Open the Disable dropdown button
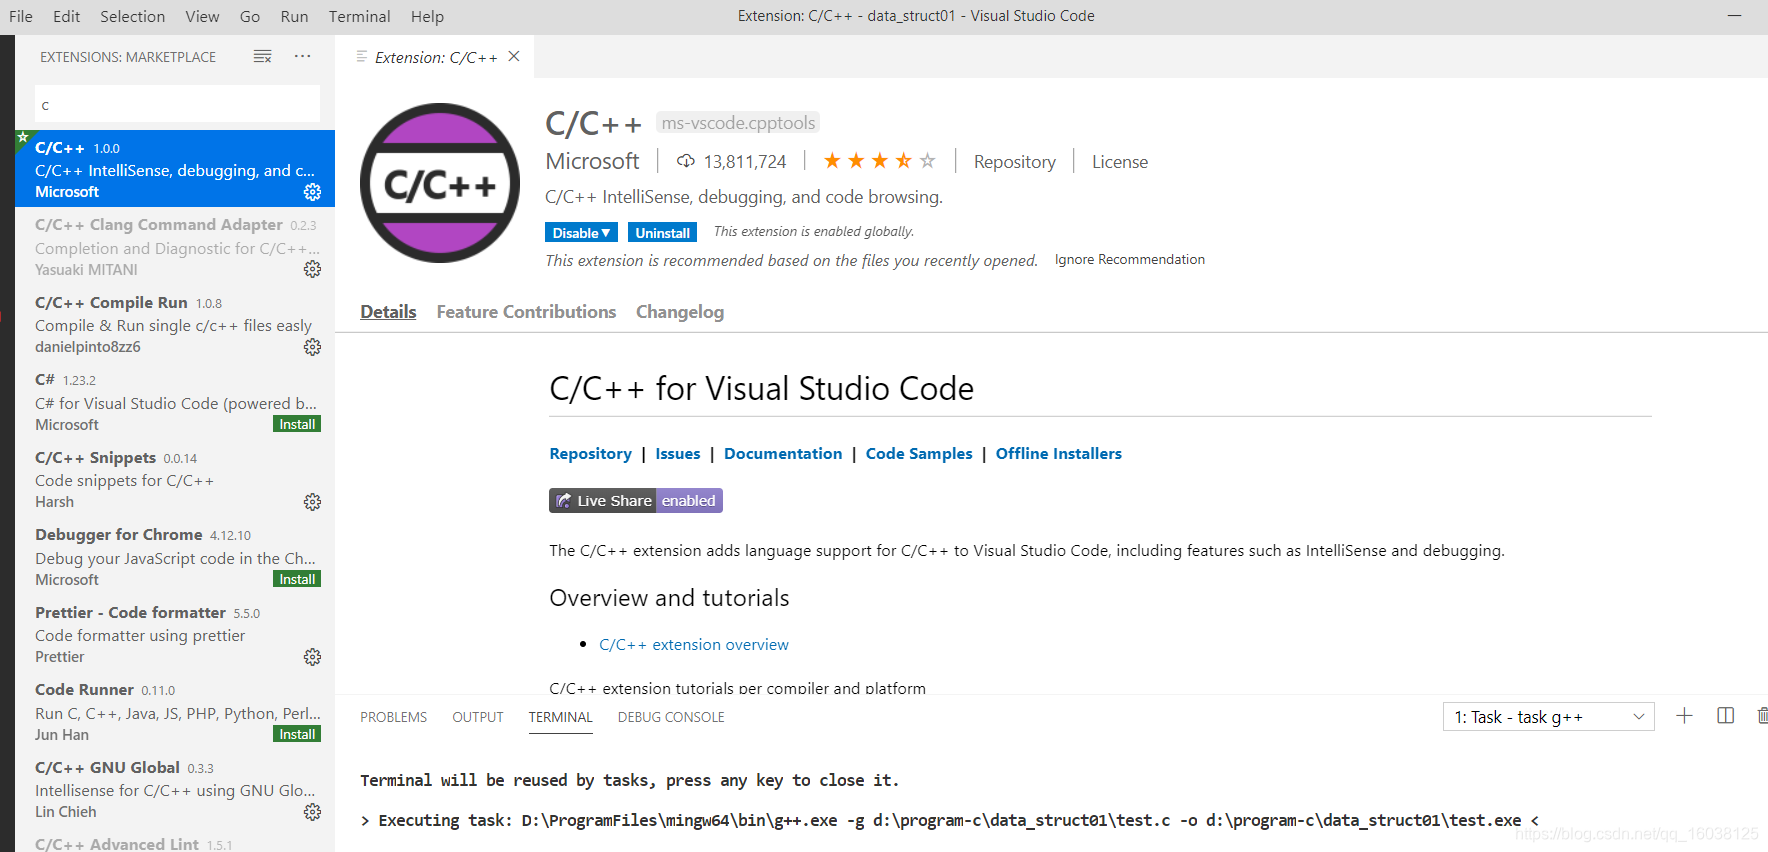Image resolution: width=1768 pixels, height=852 pixels. pos(581,233)
